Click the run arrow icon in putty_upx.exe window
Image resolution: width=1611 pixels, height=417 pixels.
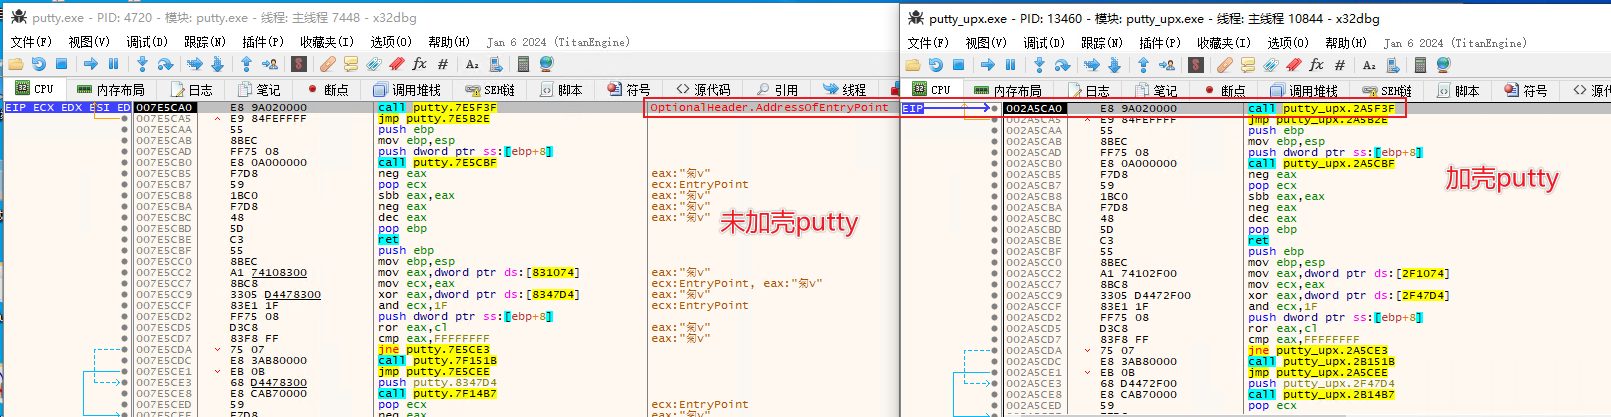(x=988, y=65)
